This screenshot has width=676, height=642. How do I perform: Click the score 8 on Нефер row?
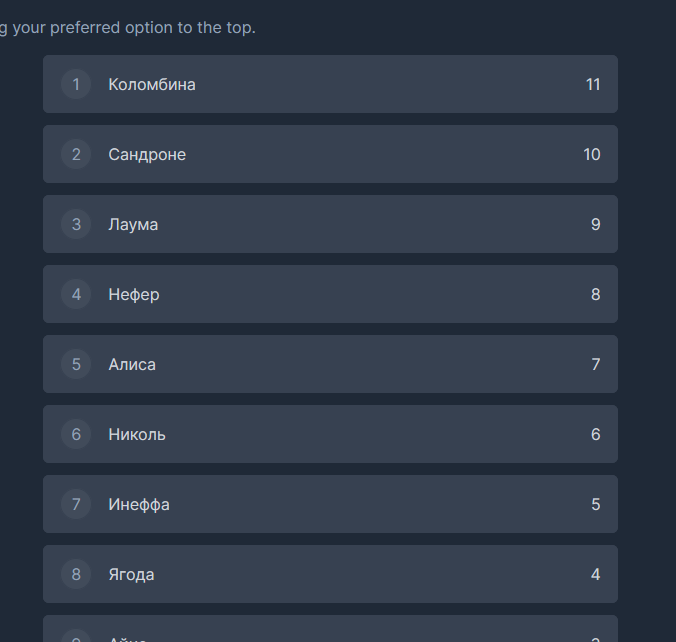coord(596,294)
